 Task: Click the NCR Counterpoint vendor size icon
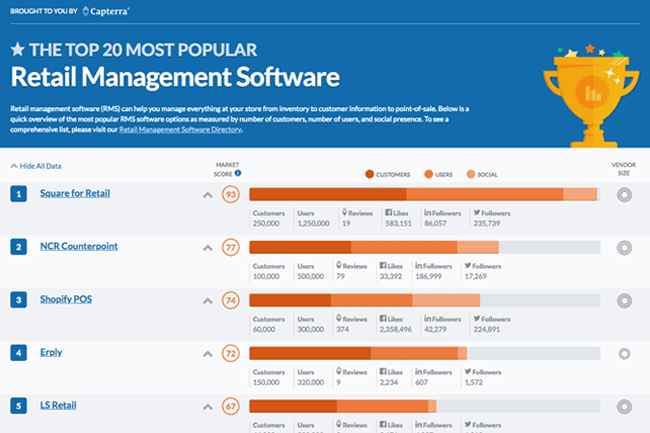point(624,248)
